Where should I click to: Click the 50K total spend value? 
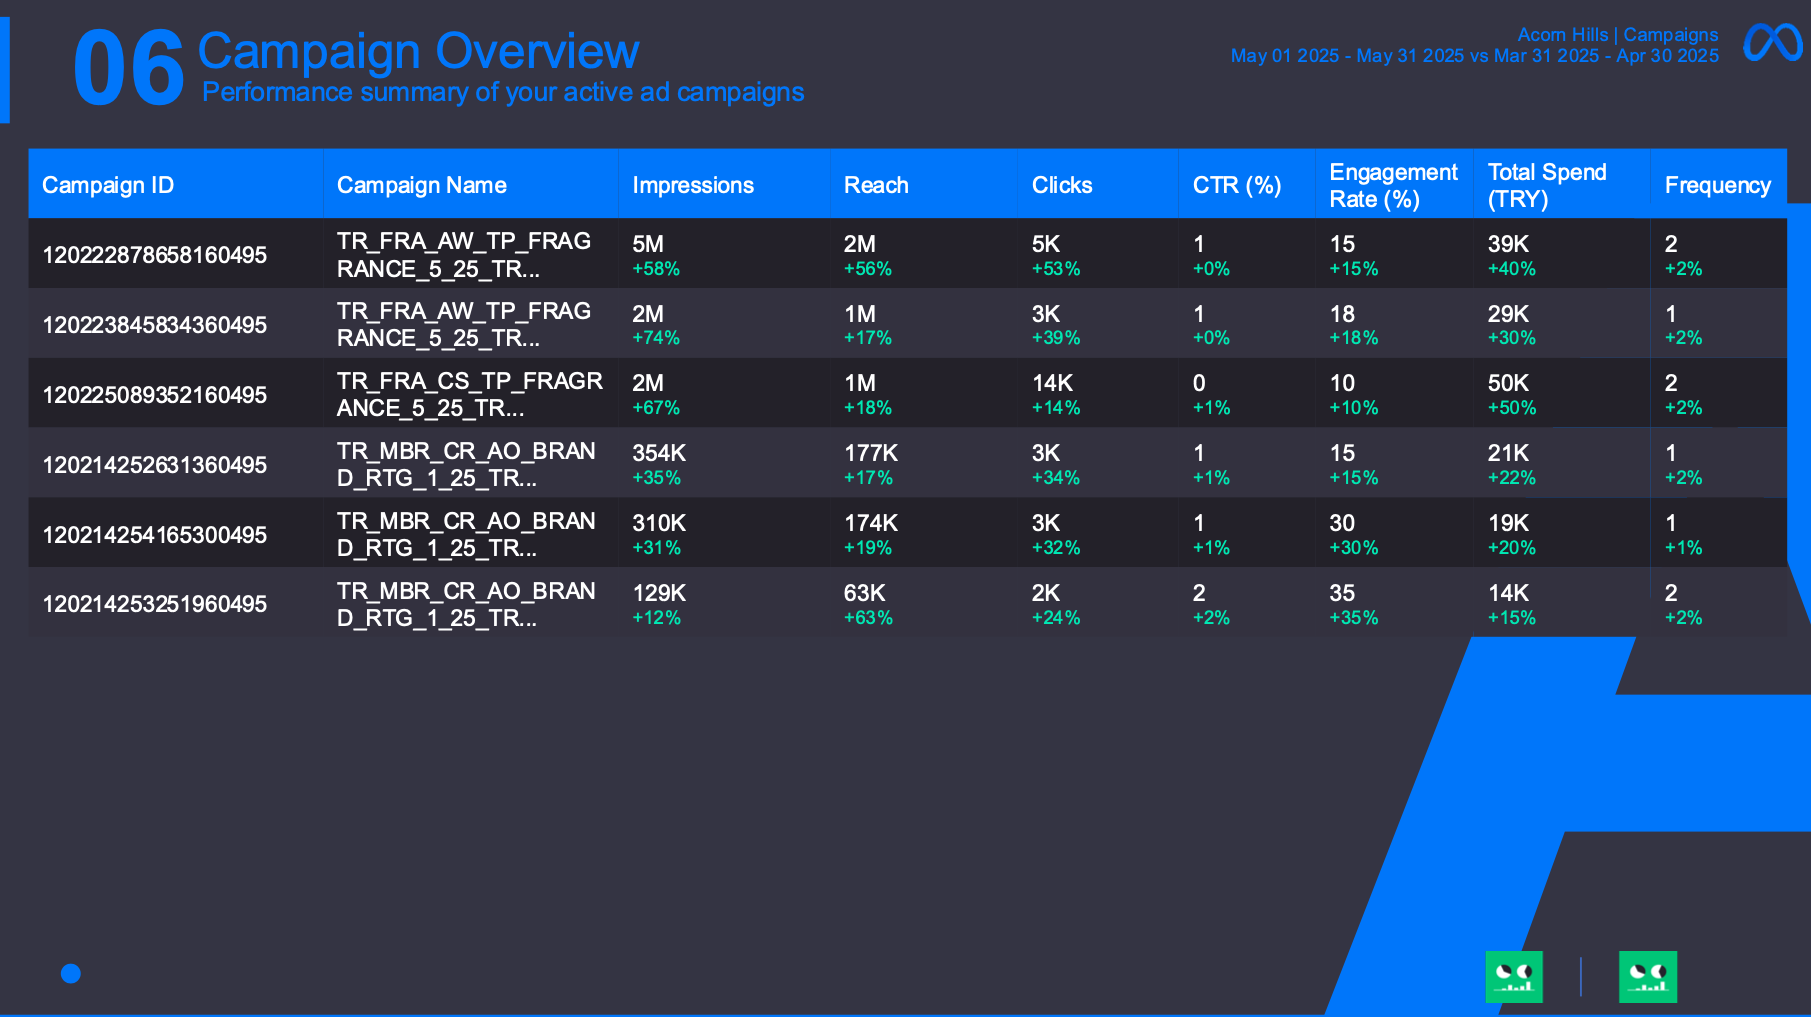click(x=1508, y=383)
